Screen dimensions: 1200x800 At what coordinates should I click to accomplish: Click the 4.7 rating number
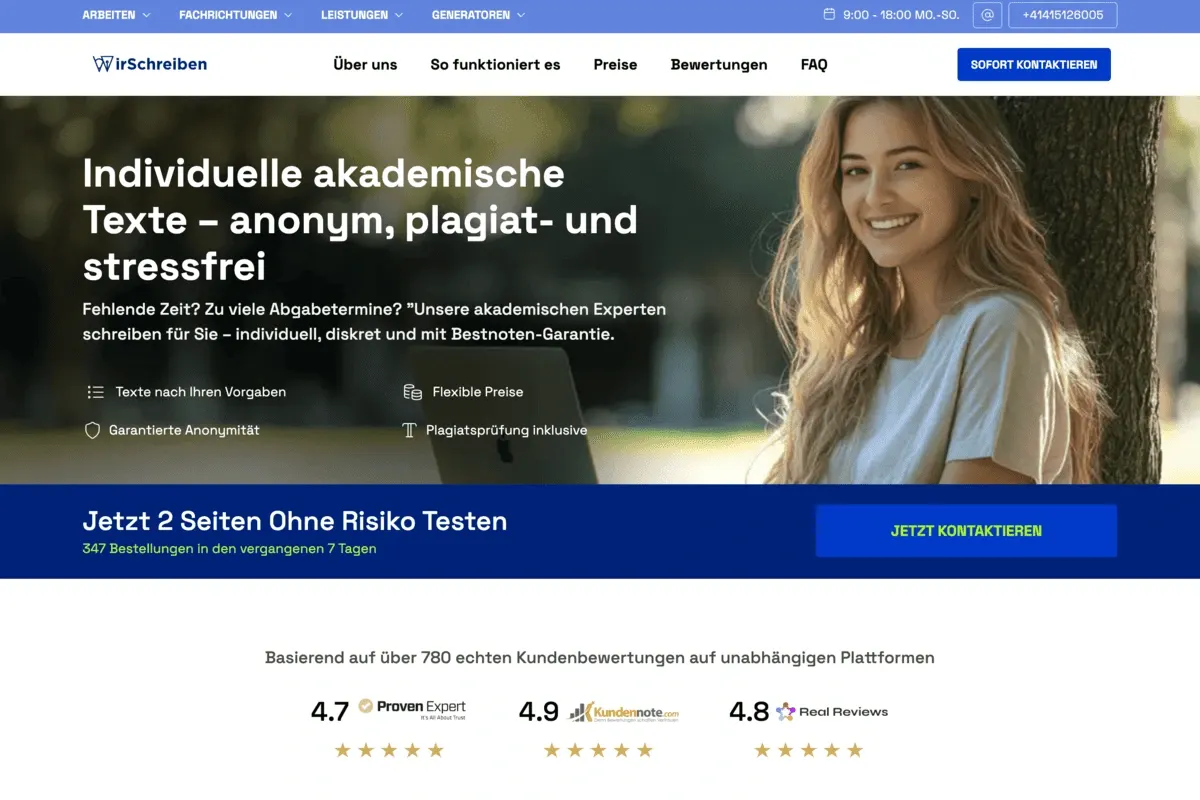pos(330,711)
